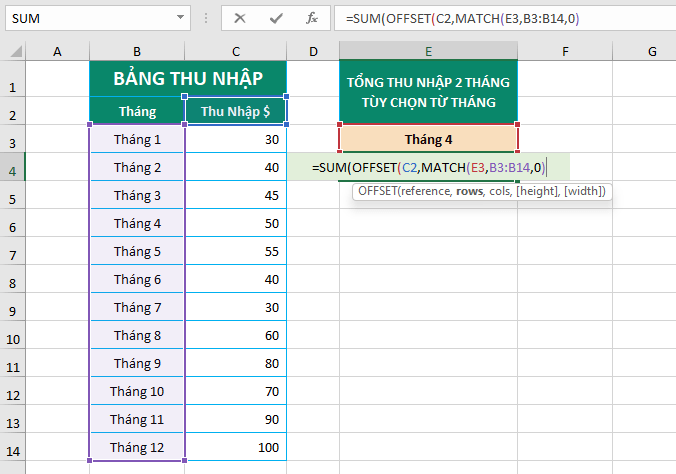
Task: Select cell 'Tháng 2' in column B
Action: coord(137,167)
